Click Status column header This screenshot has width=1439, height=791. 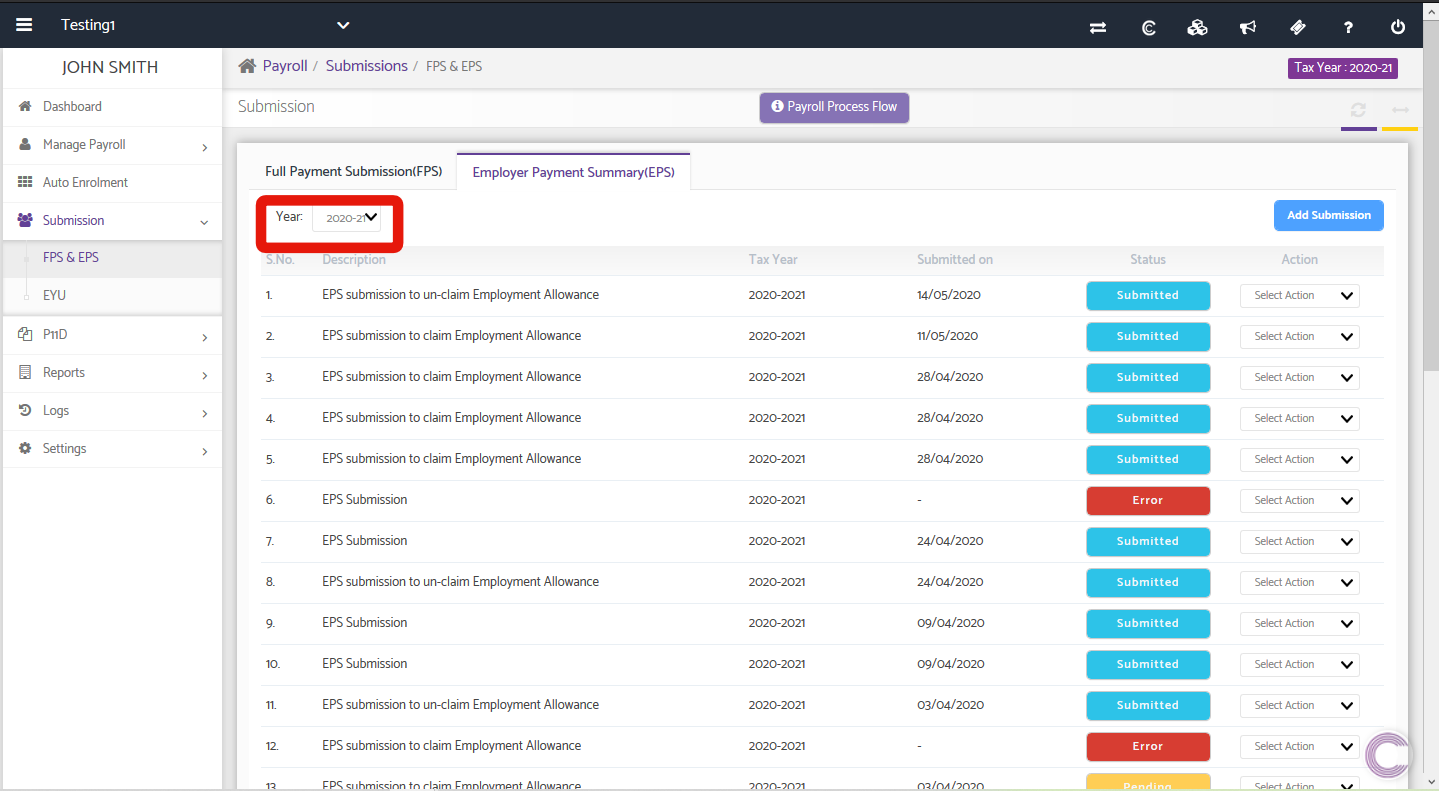coord(1148,260)
